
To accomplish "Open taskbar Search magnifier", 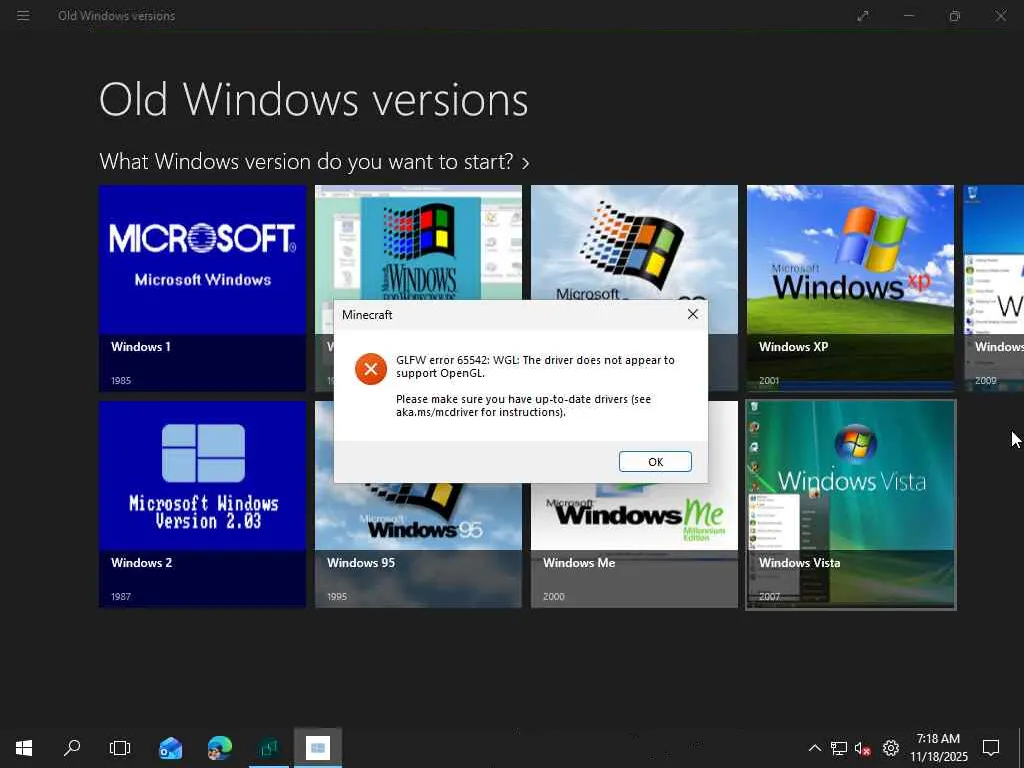I will (72, 748).
